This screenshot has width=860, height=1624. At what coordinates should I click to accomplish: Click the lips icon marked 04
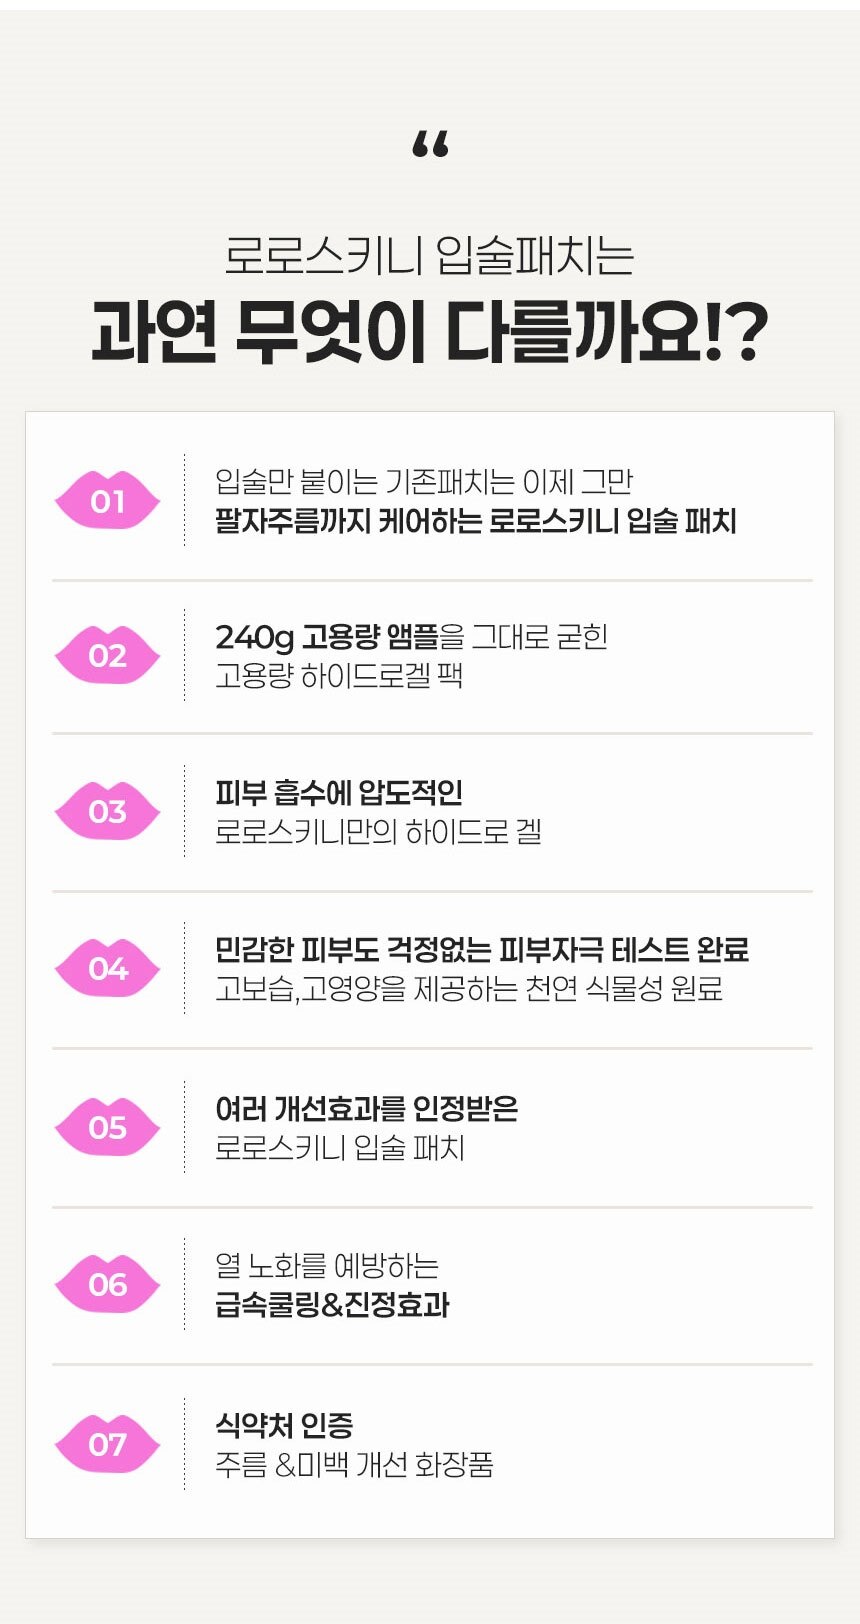pos(107,968)
